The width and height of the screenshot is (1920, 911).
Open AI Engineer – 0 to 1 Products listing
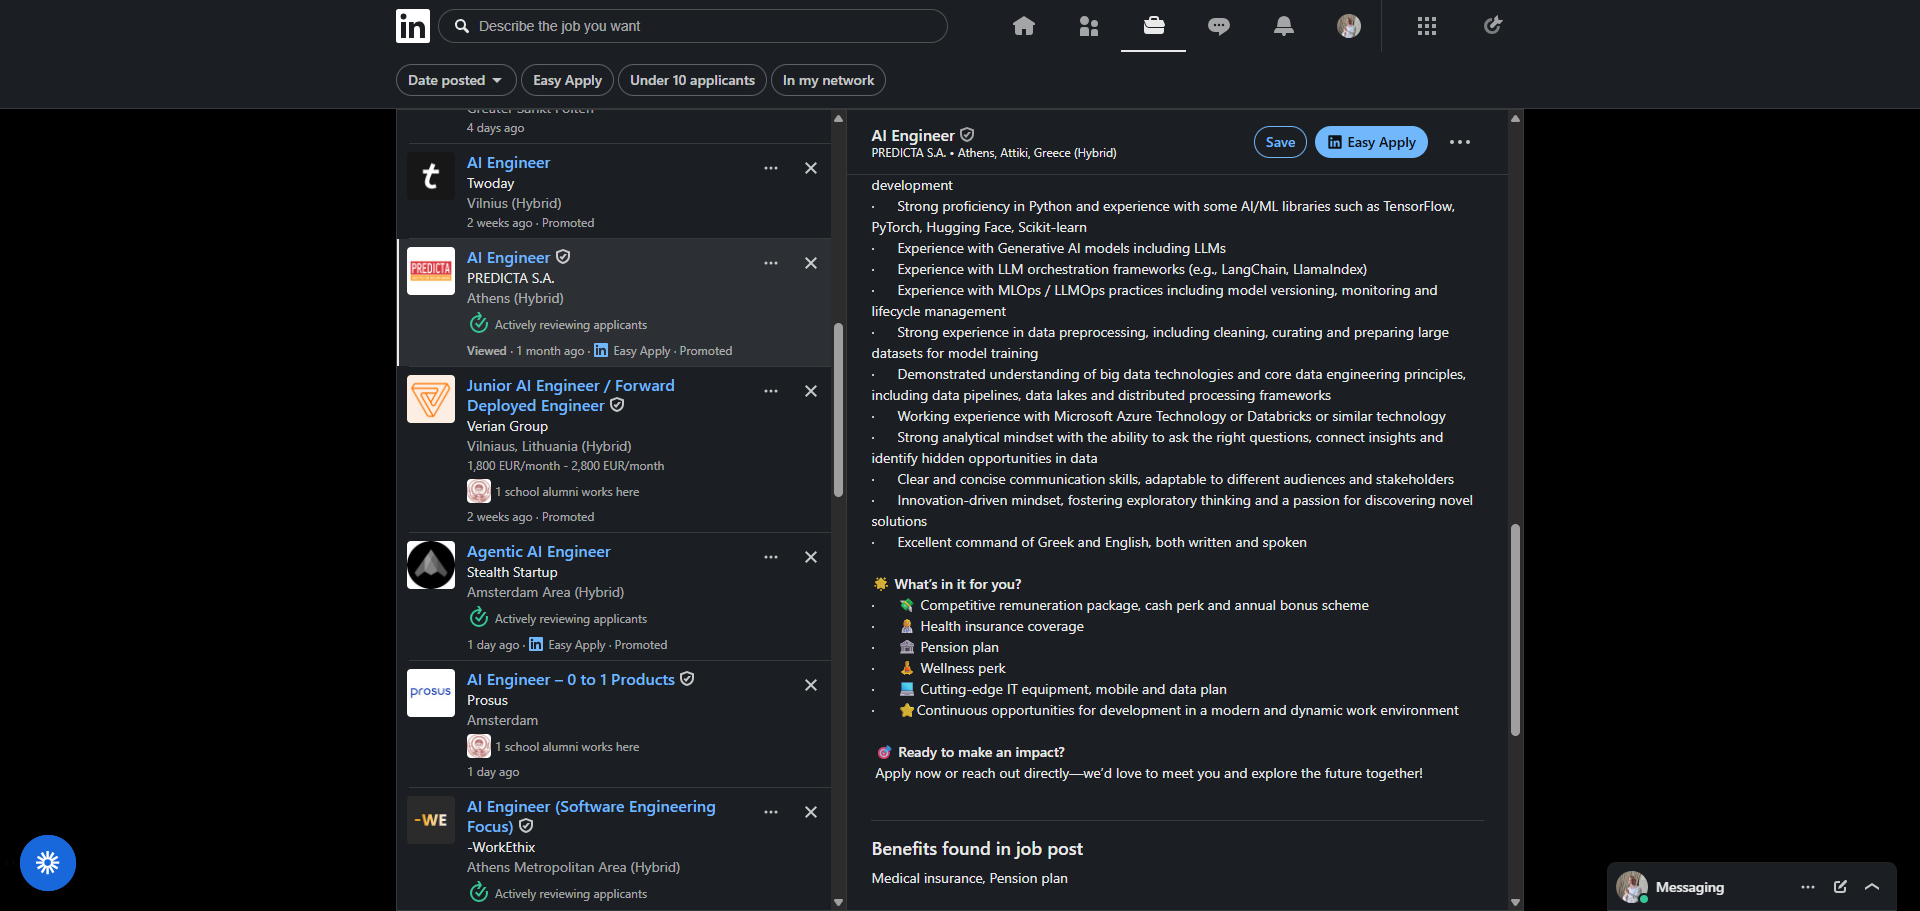click(571, 680)
